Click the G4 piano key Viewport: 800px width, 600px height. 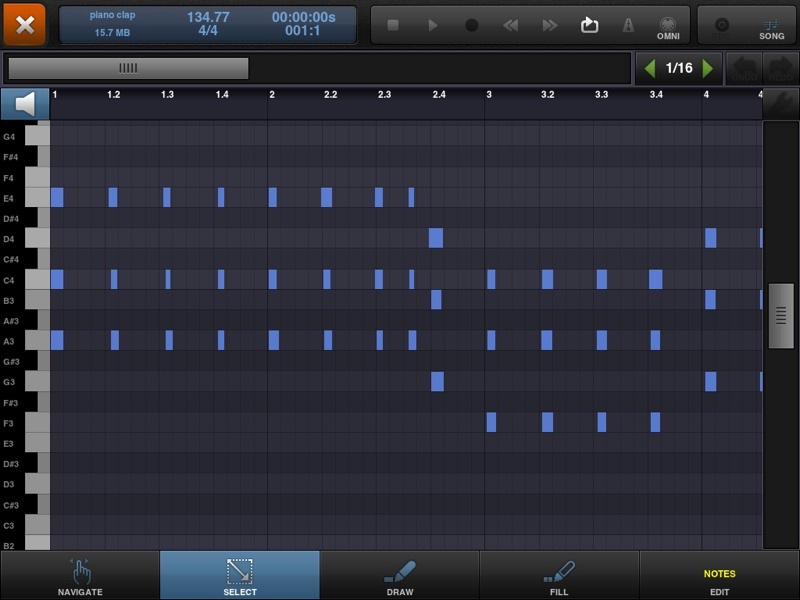click(37, 136)
